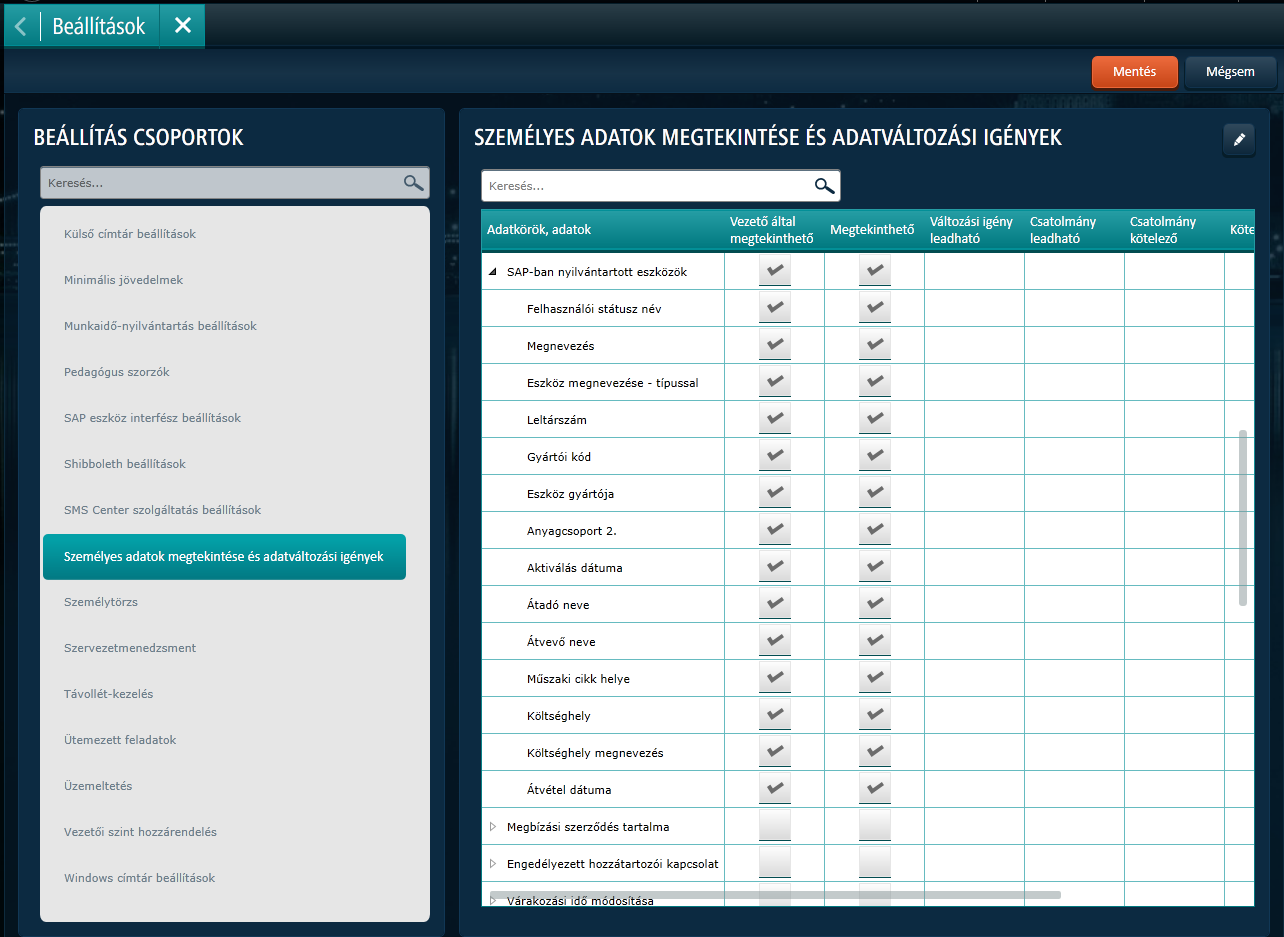Toggle Leltárszám 'Megtekinthető' checkbox
This screenshot has width=1284, height=937.
coord(874,420)
